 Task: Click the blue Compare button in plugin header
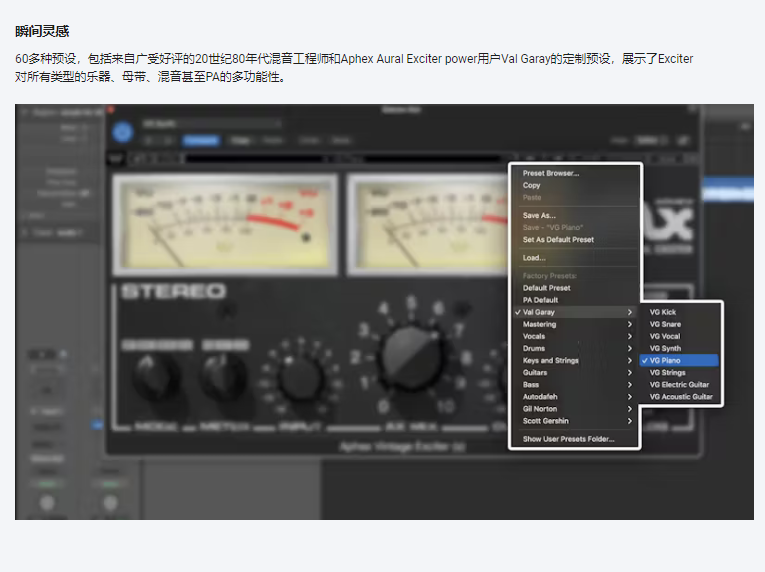tap(201, 141)
